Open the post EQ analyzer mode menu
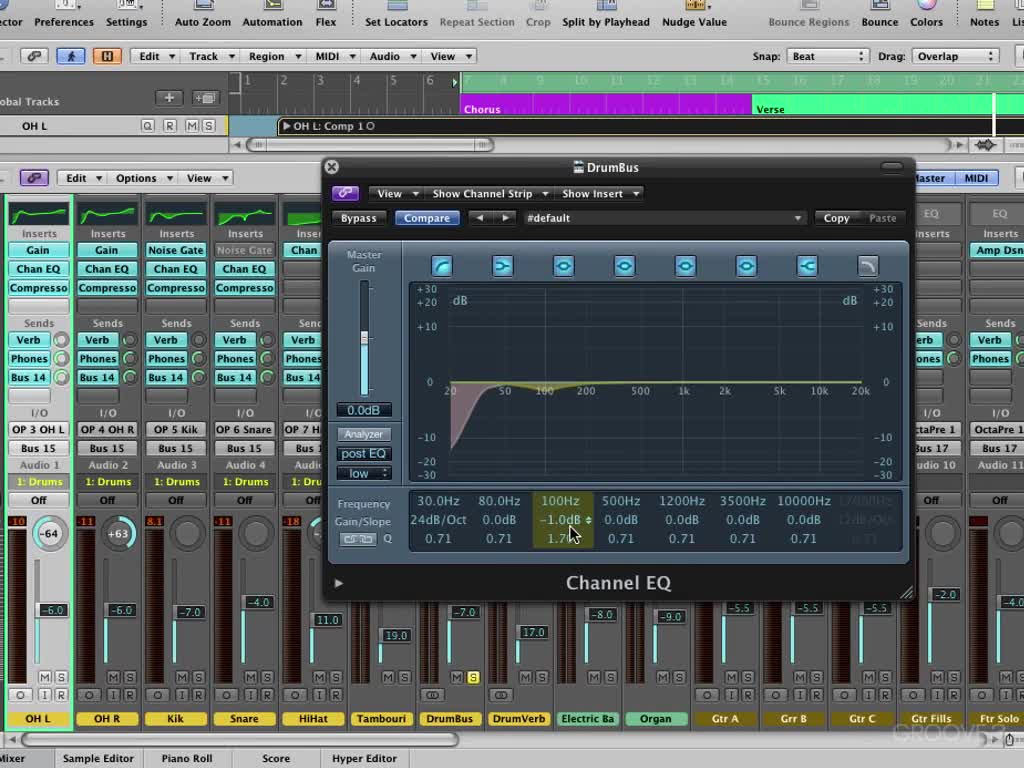The image size is (1024, 768). point(364,454)
